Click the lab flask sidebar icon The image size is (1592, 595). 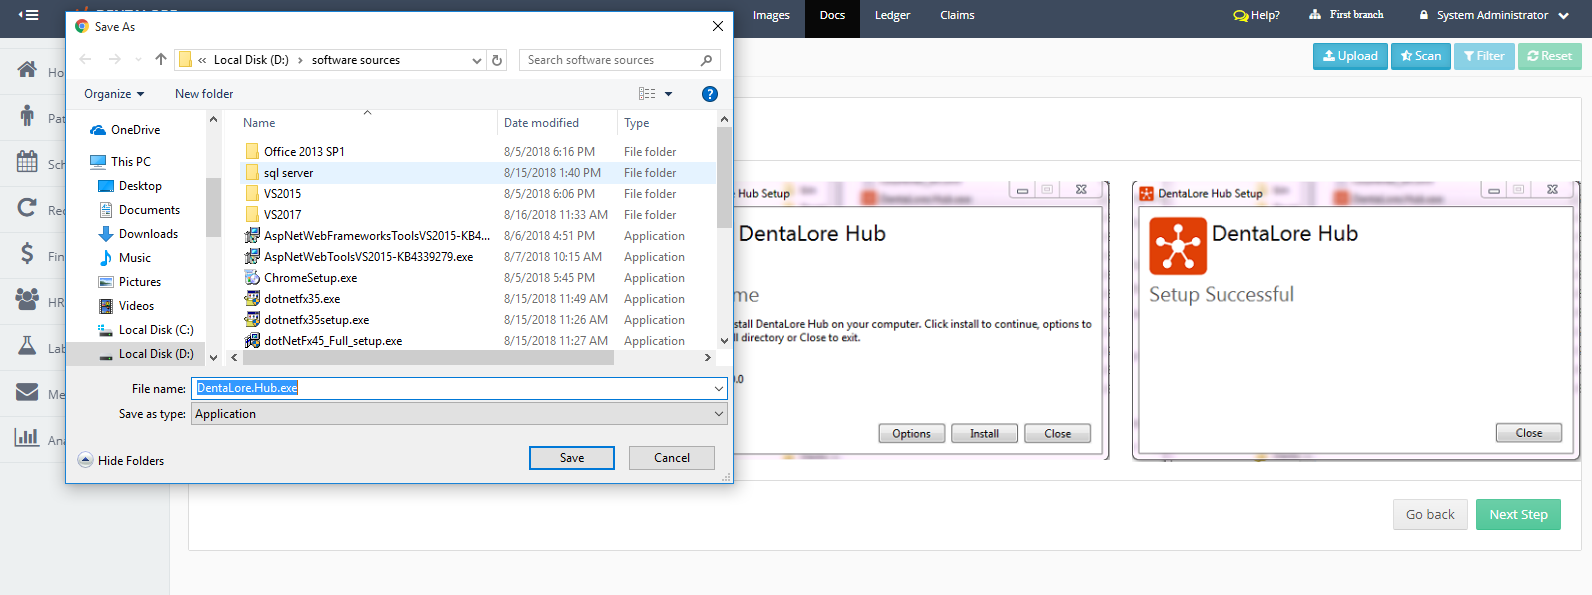pyautogui.click(x=28, y=346)
